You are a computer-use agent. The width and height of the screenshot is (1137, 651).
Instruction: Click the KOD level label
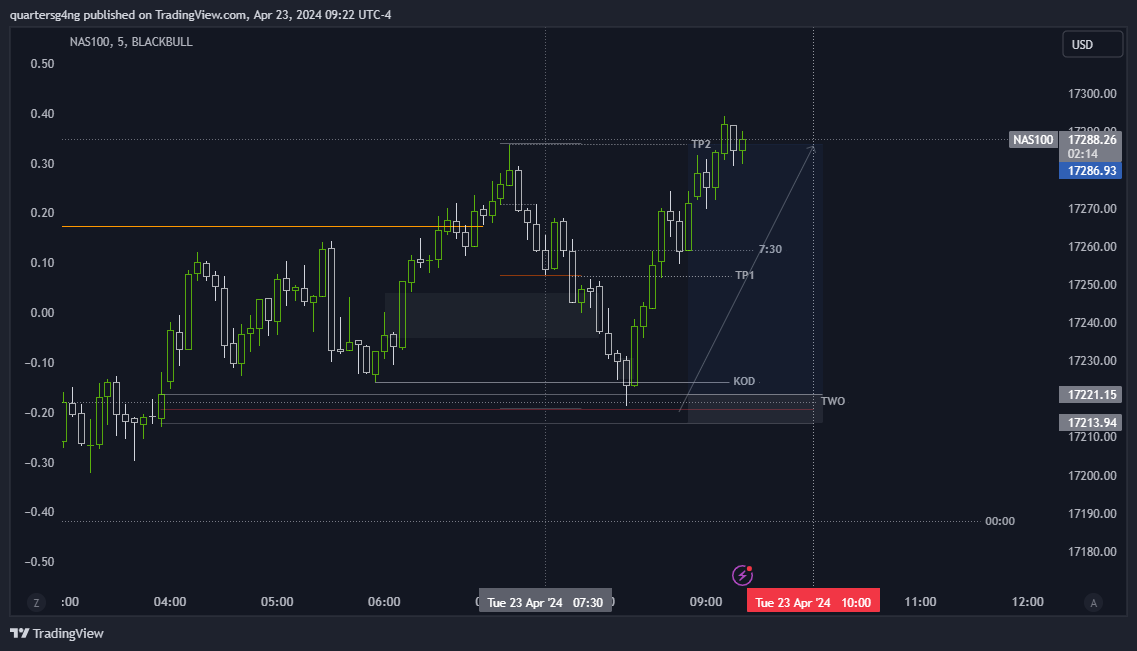(744, 381)
